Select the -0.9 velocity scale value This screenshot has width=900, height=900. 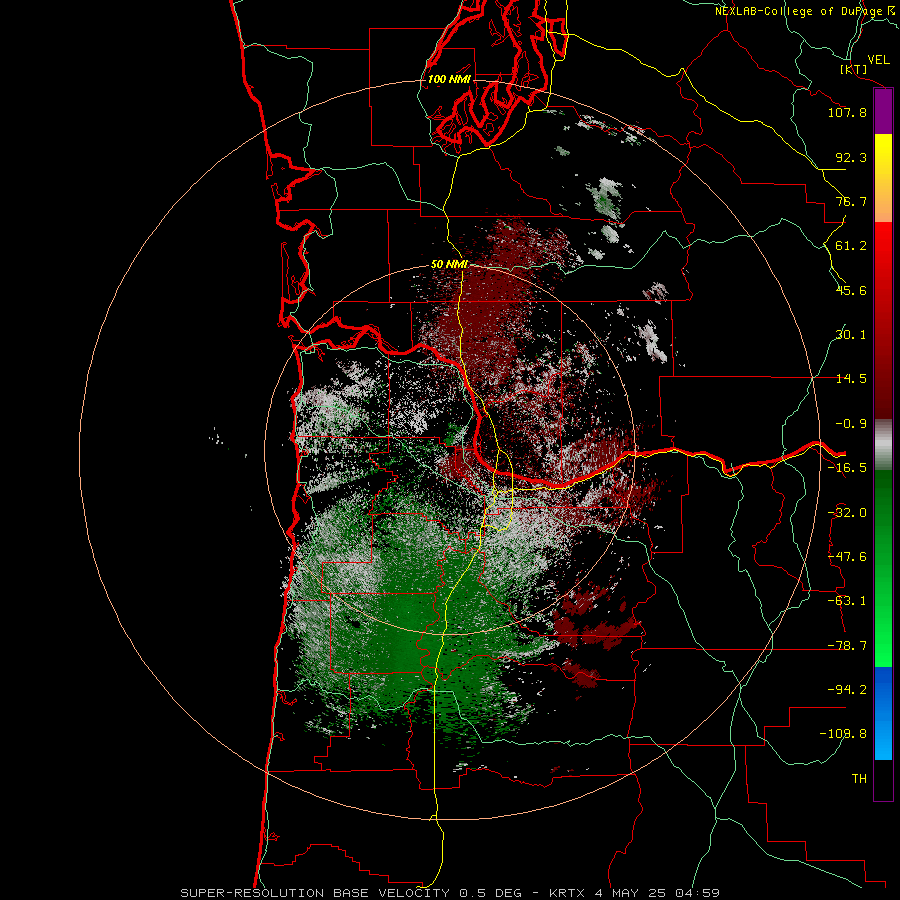tap(851, 424)
